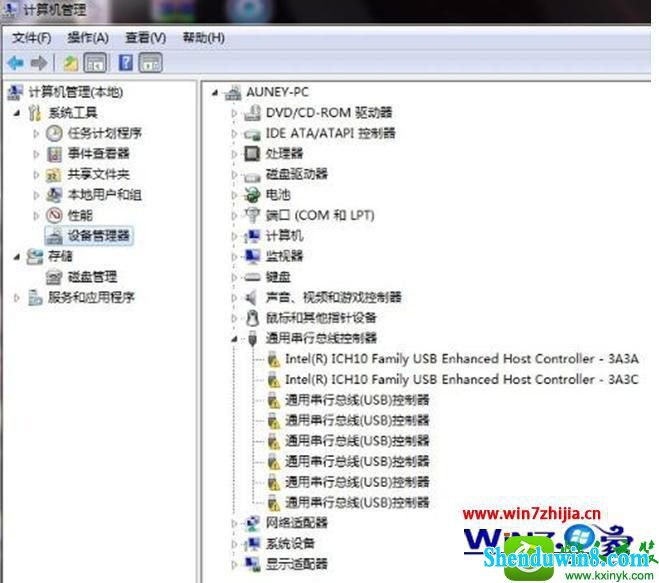Click the show/hide action pane icon

[x=150, y=63]
